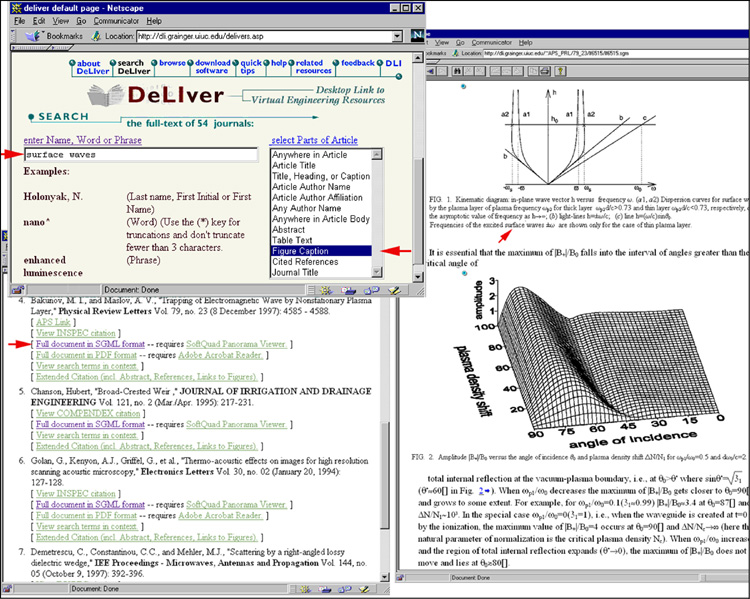
Task: Open Edit menu in DeLIver window
Action: [x=39, y=21]
